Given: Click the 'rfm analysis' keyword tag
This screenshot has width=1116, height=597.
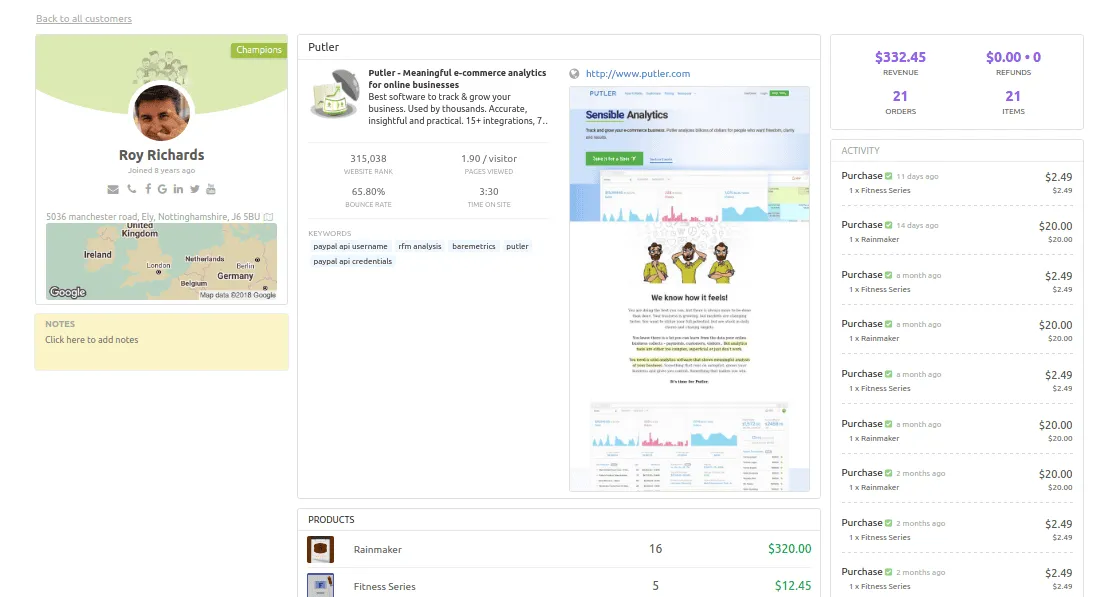Looking at the screenshot, I should [420, 246].
